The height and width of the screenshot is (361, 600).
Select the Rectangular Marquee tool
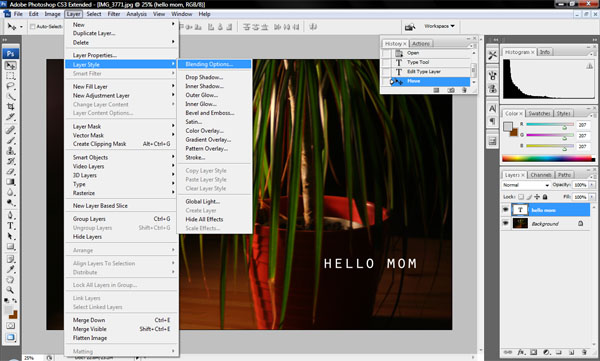(x=10, y=76)
